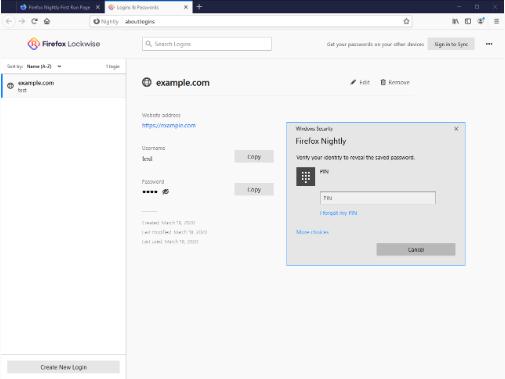Open the hamburger application menu
Image resolution: width=505 pixels, height=379 pixels.
point(496,21)
